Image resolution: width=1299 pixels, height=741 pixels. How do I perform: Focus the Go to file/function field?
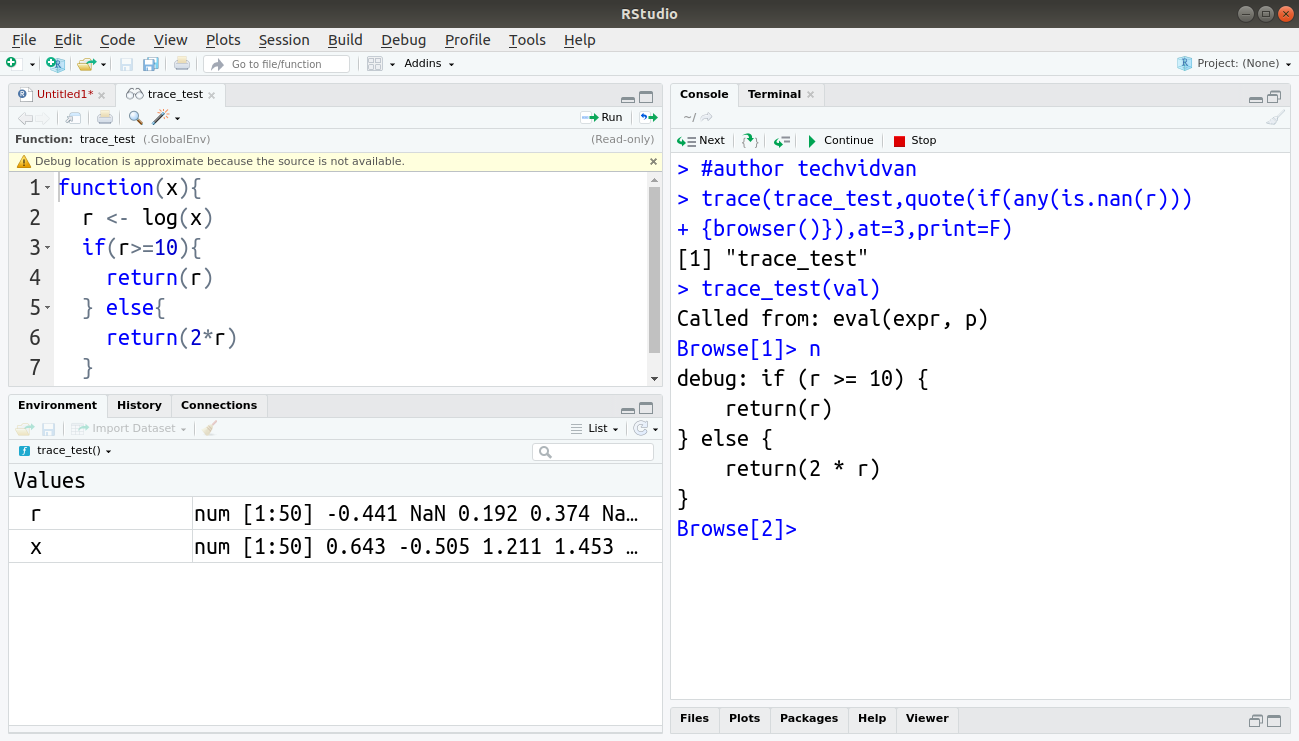277,64
